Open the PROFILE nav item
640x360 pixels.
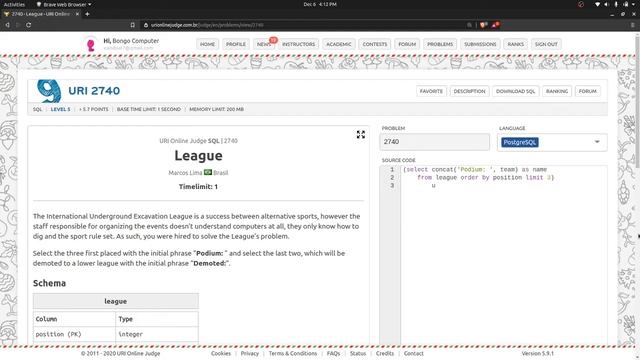(236, 44)
